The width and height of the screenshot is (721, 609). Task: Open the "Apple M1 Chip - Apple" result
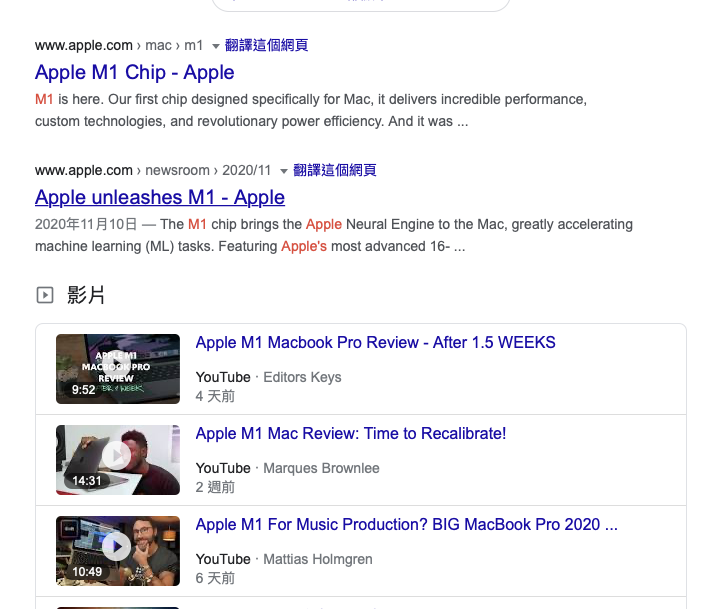pyautogui.click(x=134, y=72)
